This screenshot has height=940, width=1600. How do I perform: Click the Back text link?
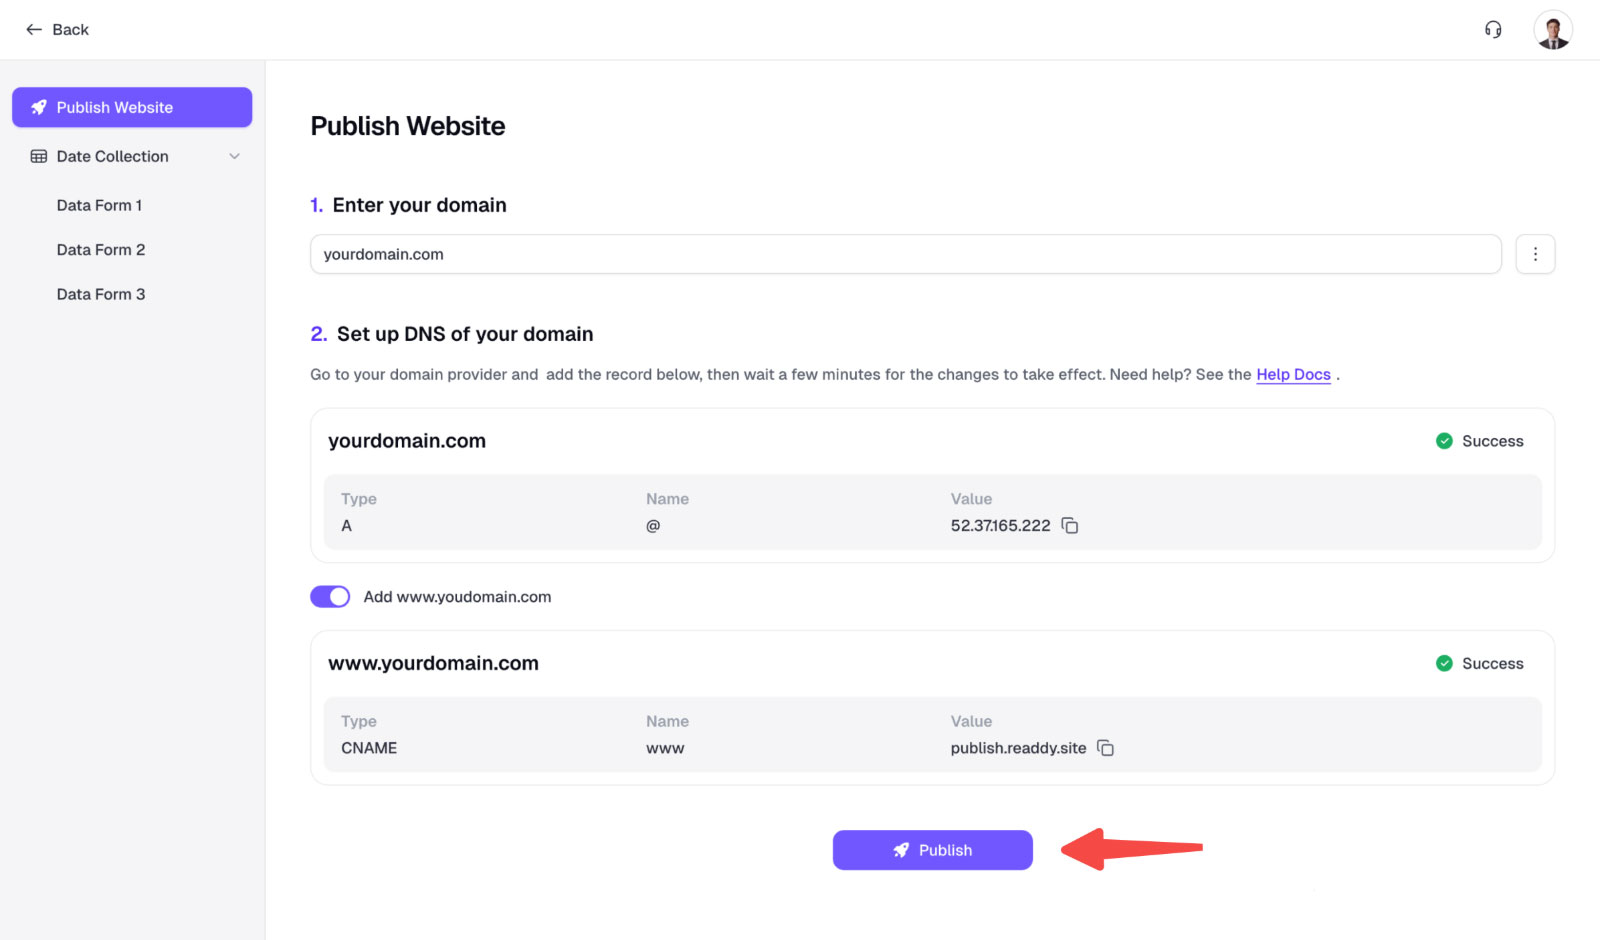[70, 30]
